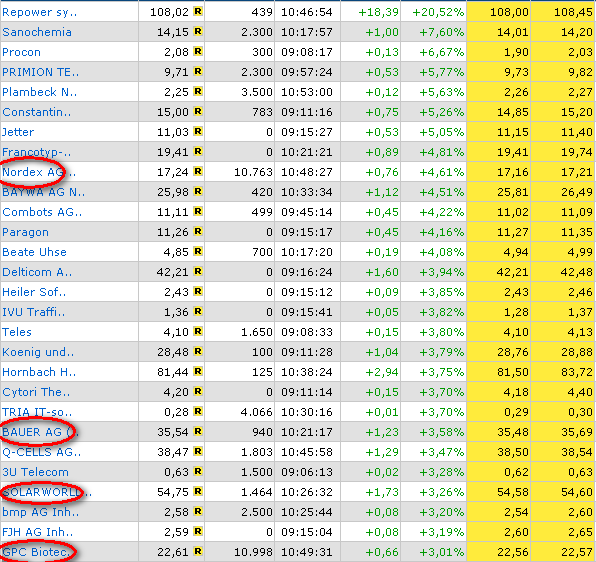Click the R icon in SOLARWORLD row

pos(198,491)
